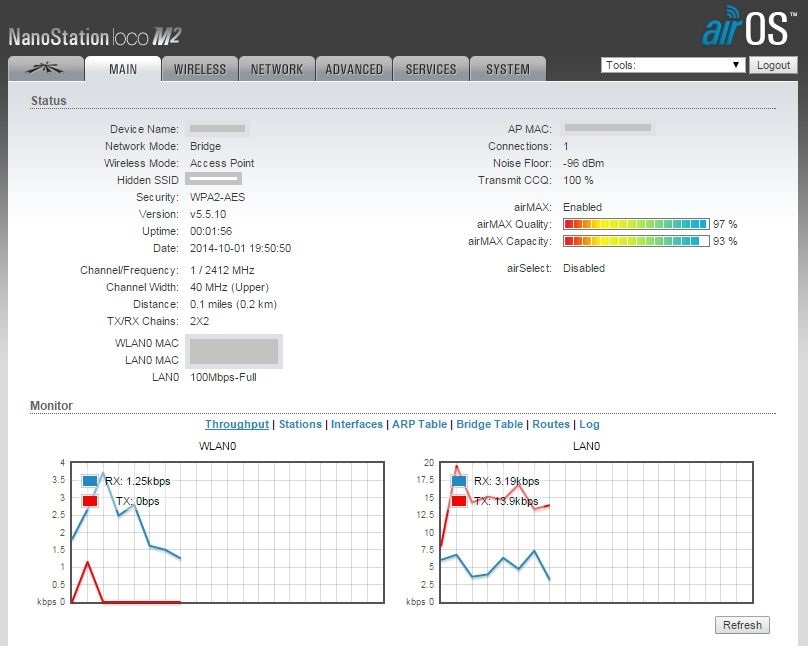
Task: Click blue RX legend swatch in LAN0 graph
Action: click(x=459, y=481)
